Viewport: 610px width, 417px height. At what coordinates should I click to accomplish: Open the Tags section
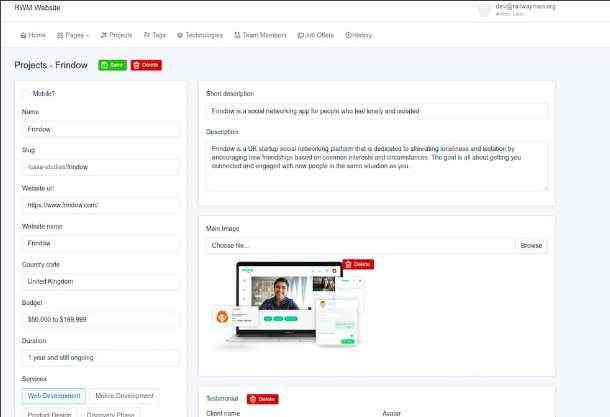155,35
